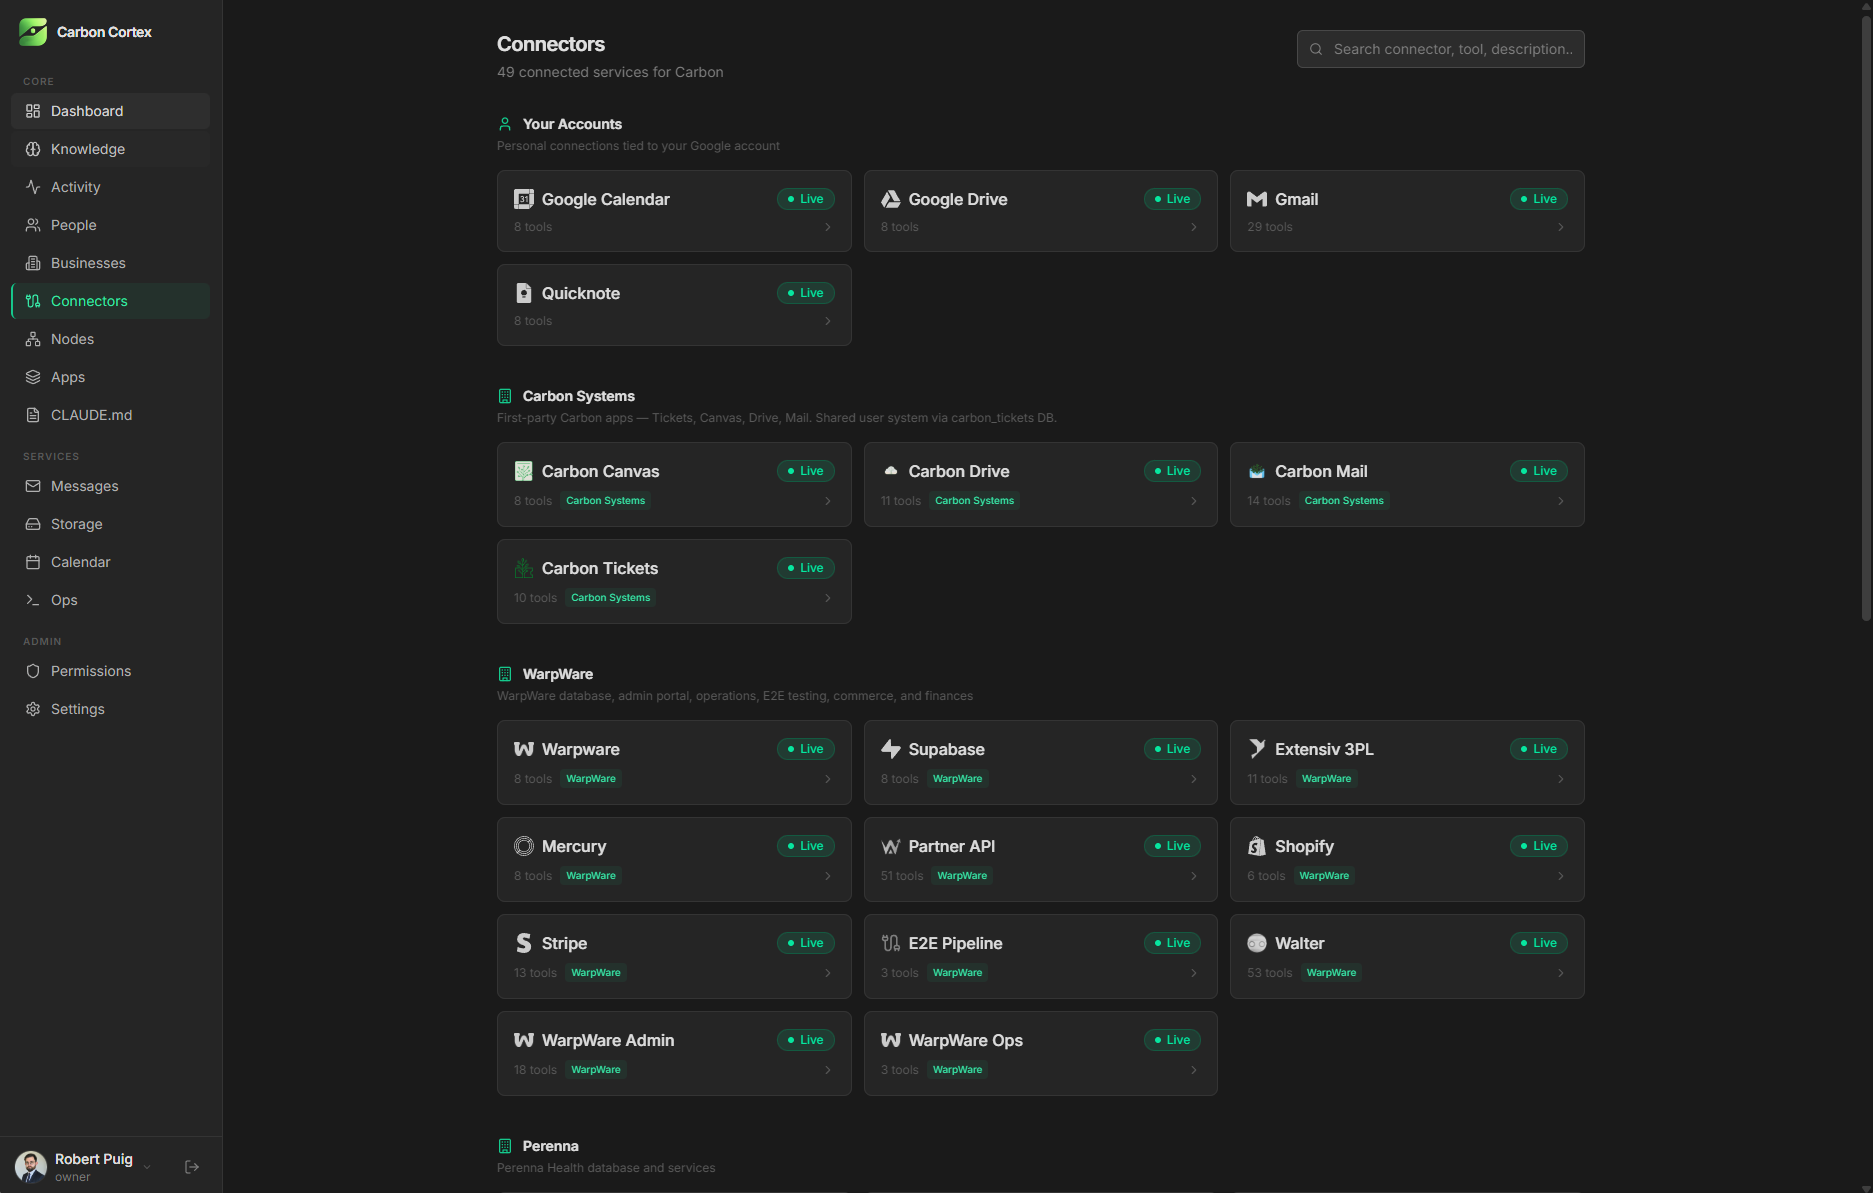
Task: Click the Mercury circle icon
Action: pyautogui.click(x=524, y=846)
